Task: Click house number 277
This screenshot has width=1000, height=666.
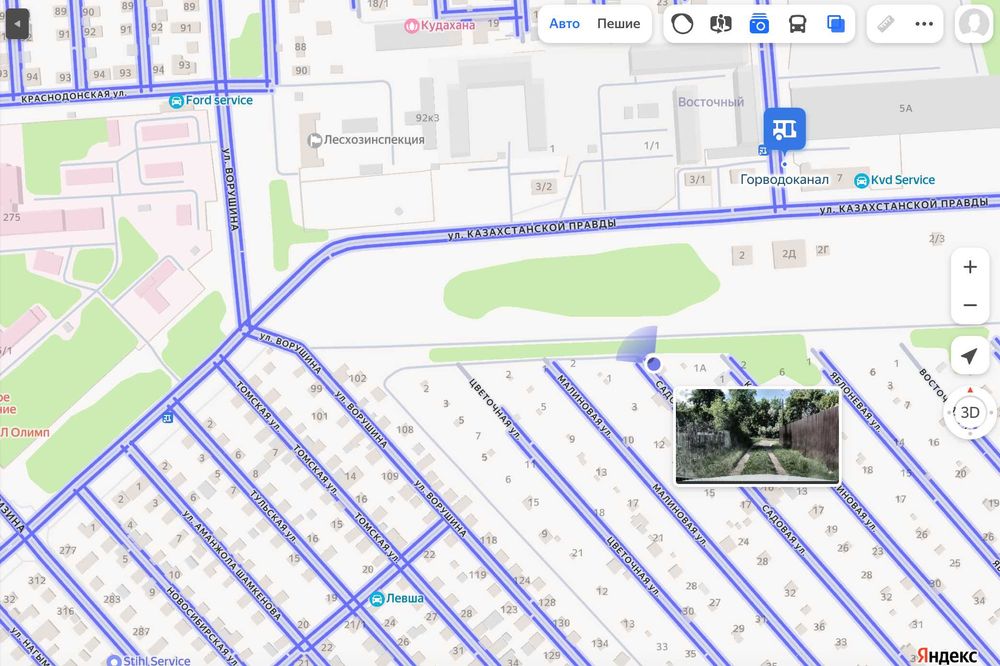Action: click(68, 550)
